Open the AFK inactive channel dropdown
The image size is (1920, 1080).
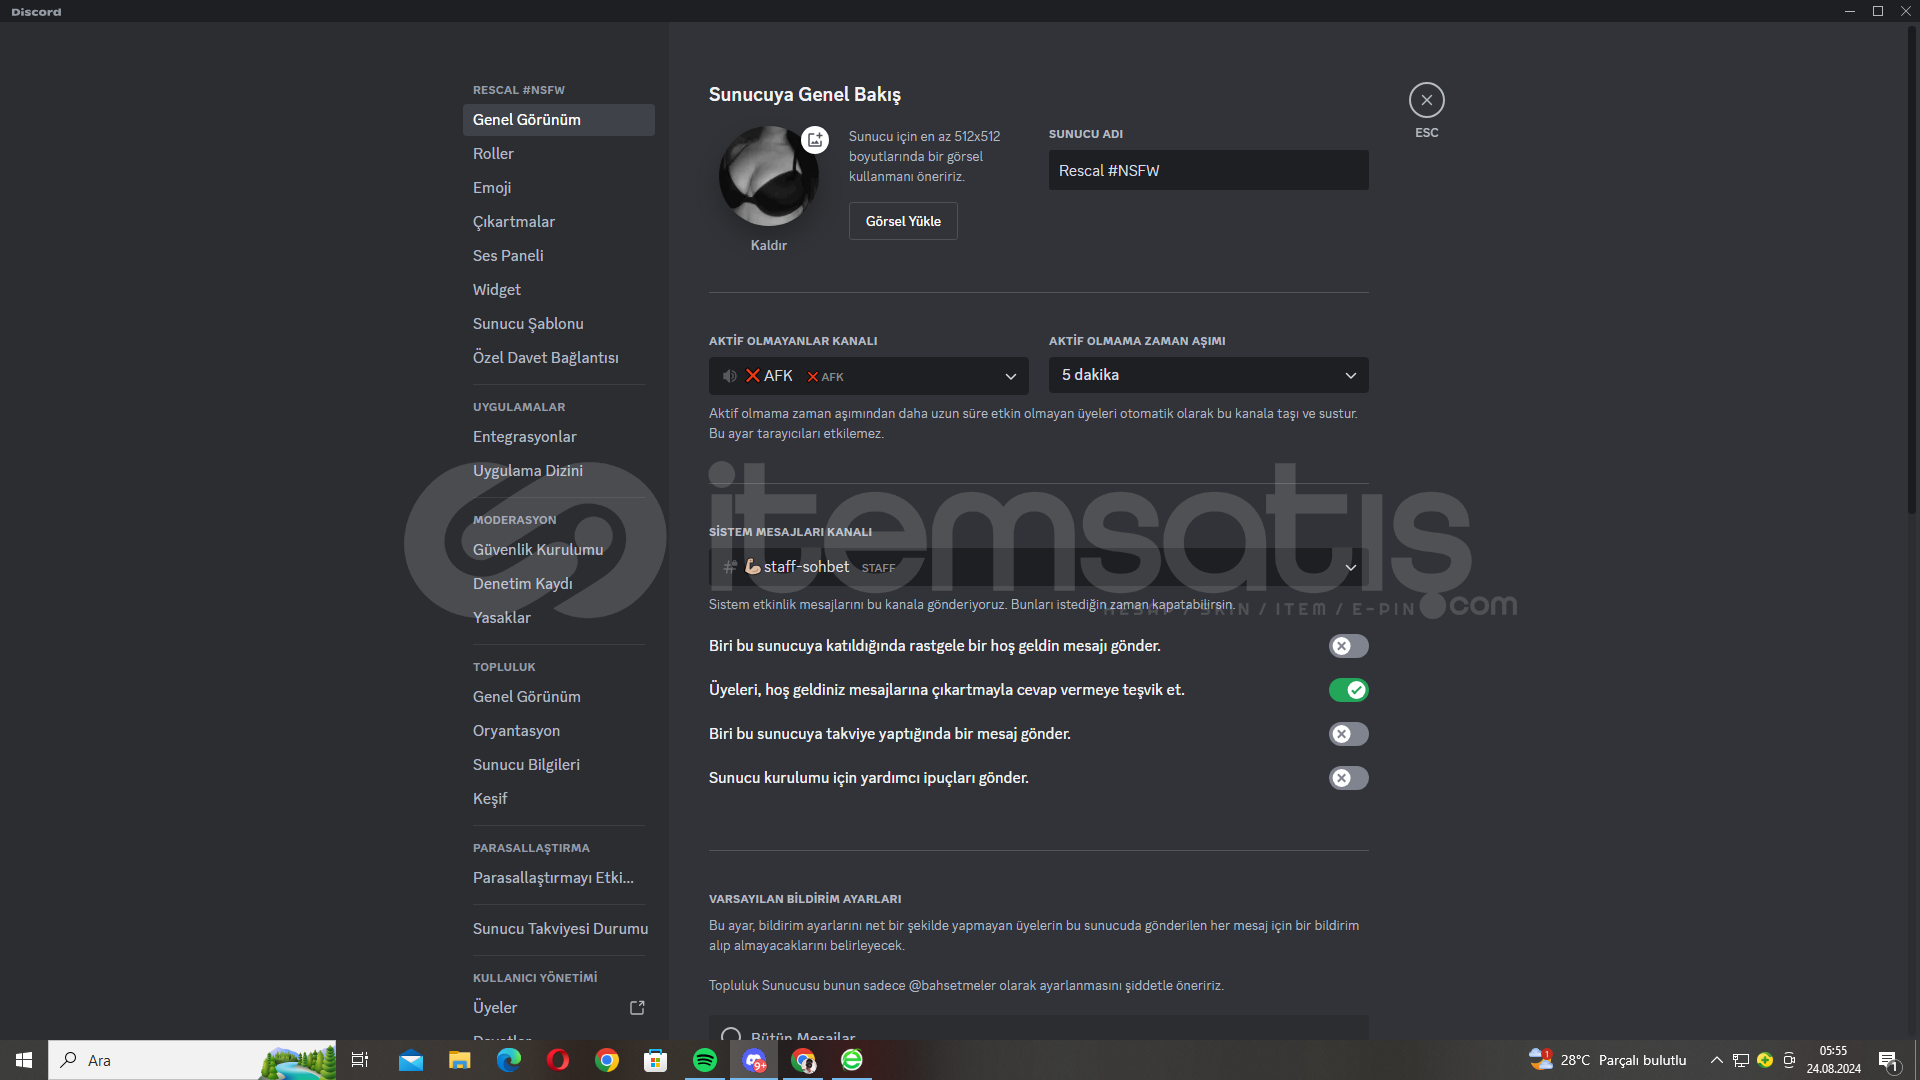click(868, 376)
